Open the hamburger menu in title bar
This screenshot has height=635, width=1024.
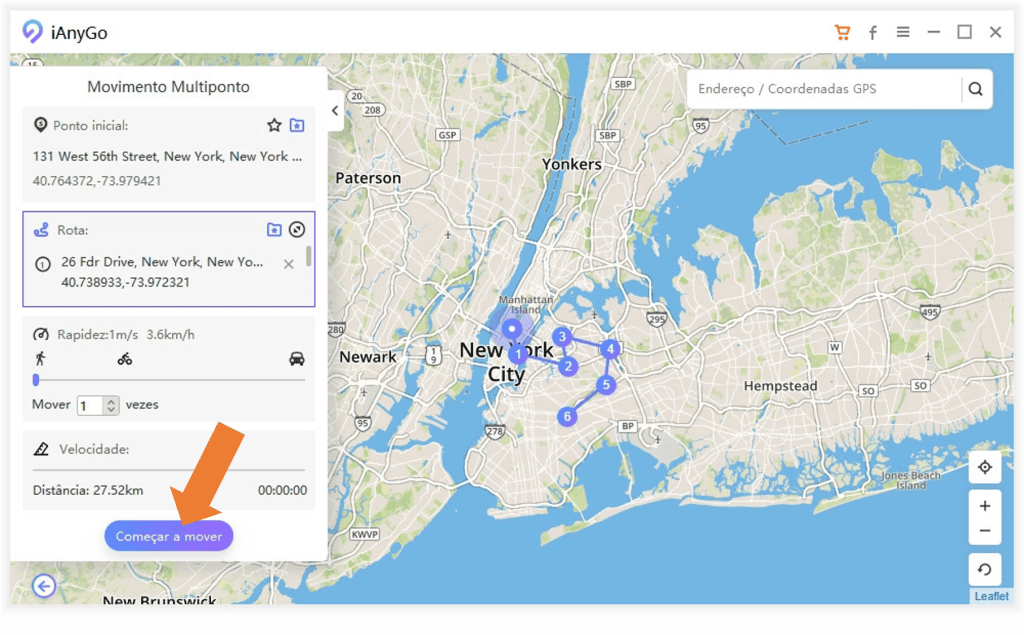[903, 31]
